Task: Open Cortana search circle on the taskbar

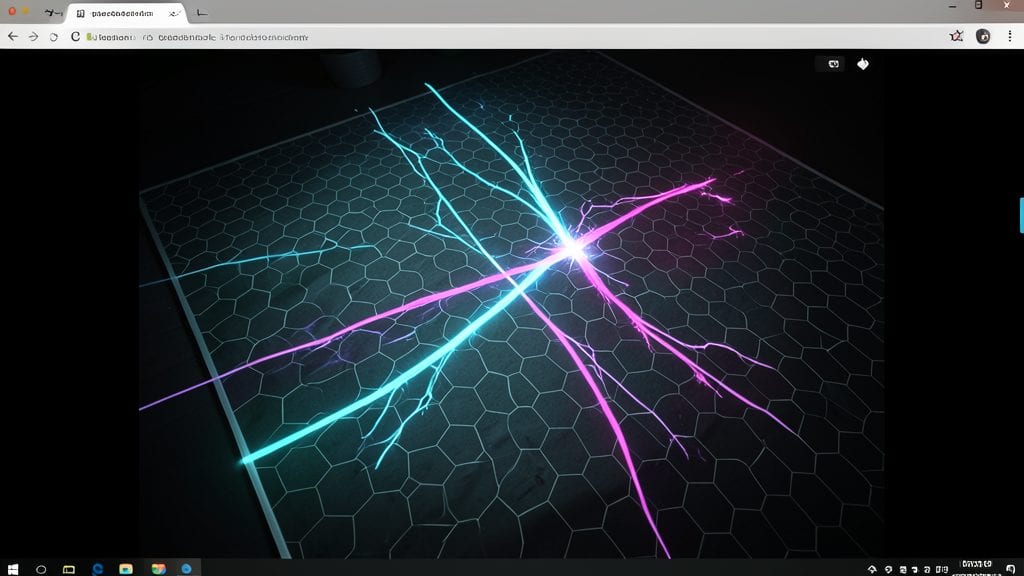Action: click(x=41, y=569)
